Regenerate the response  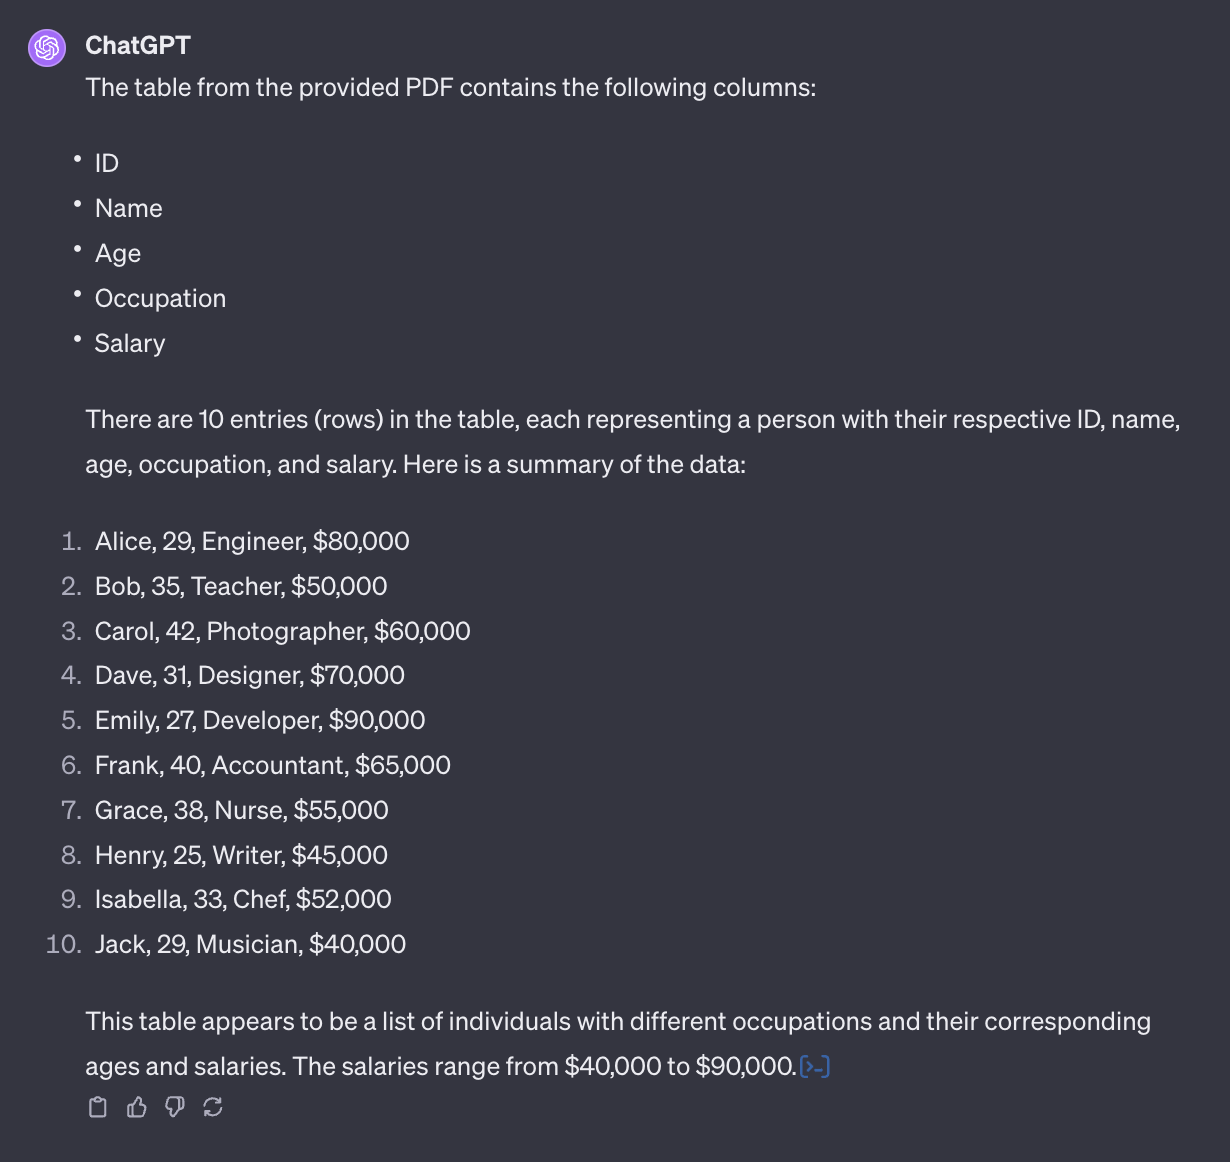point(213,1107)
